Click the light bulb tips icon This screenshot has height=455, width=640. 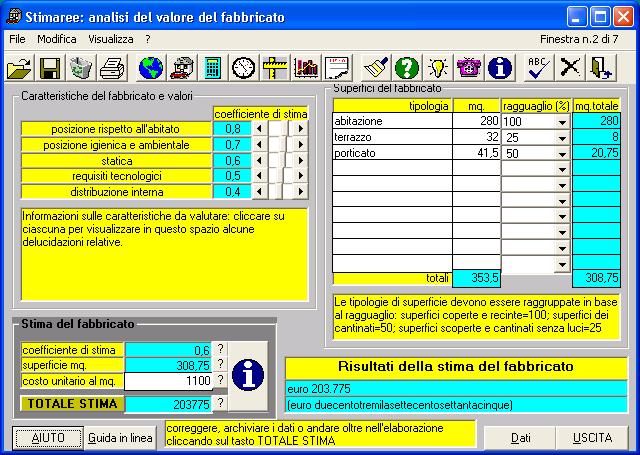(x=437, y=68)
